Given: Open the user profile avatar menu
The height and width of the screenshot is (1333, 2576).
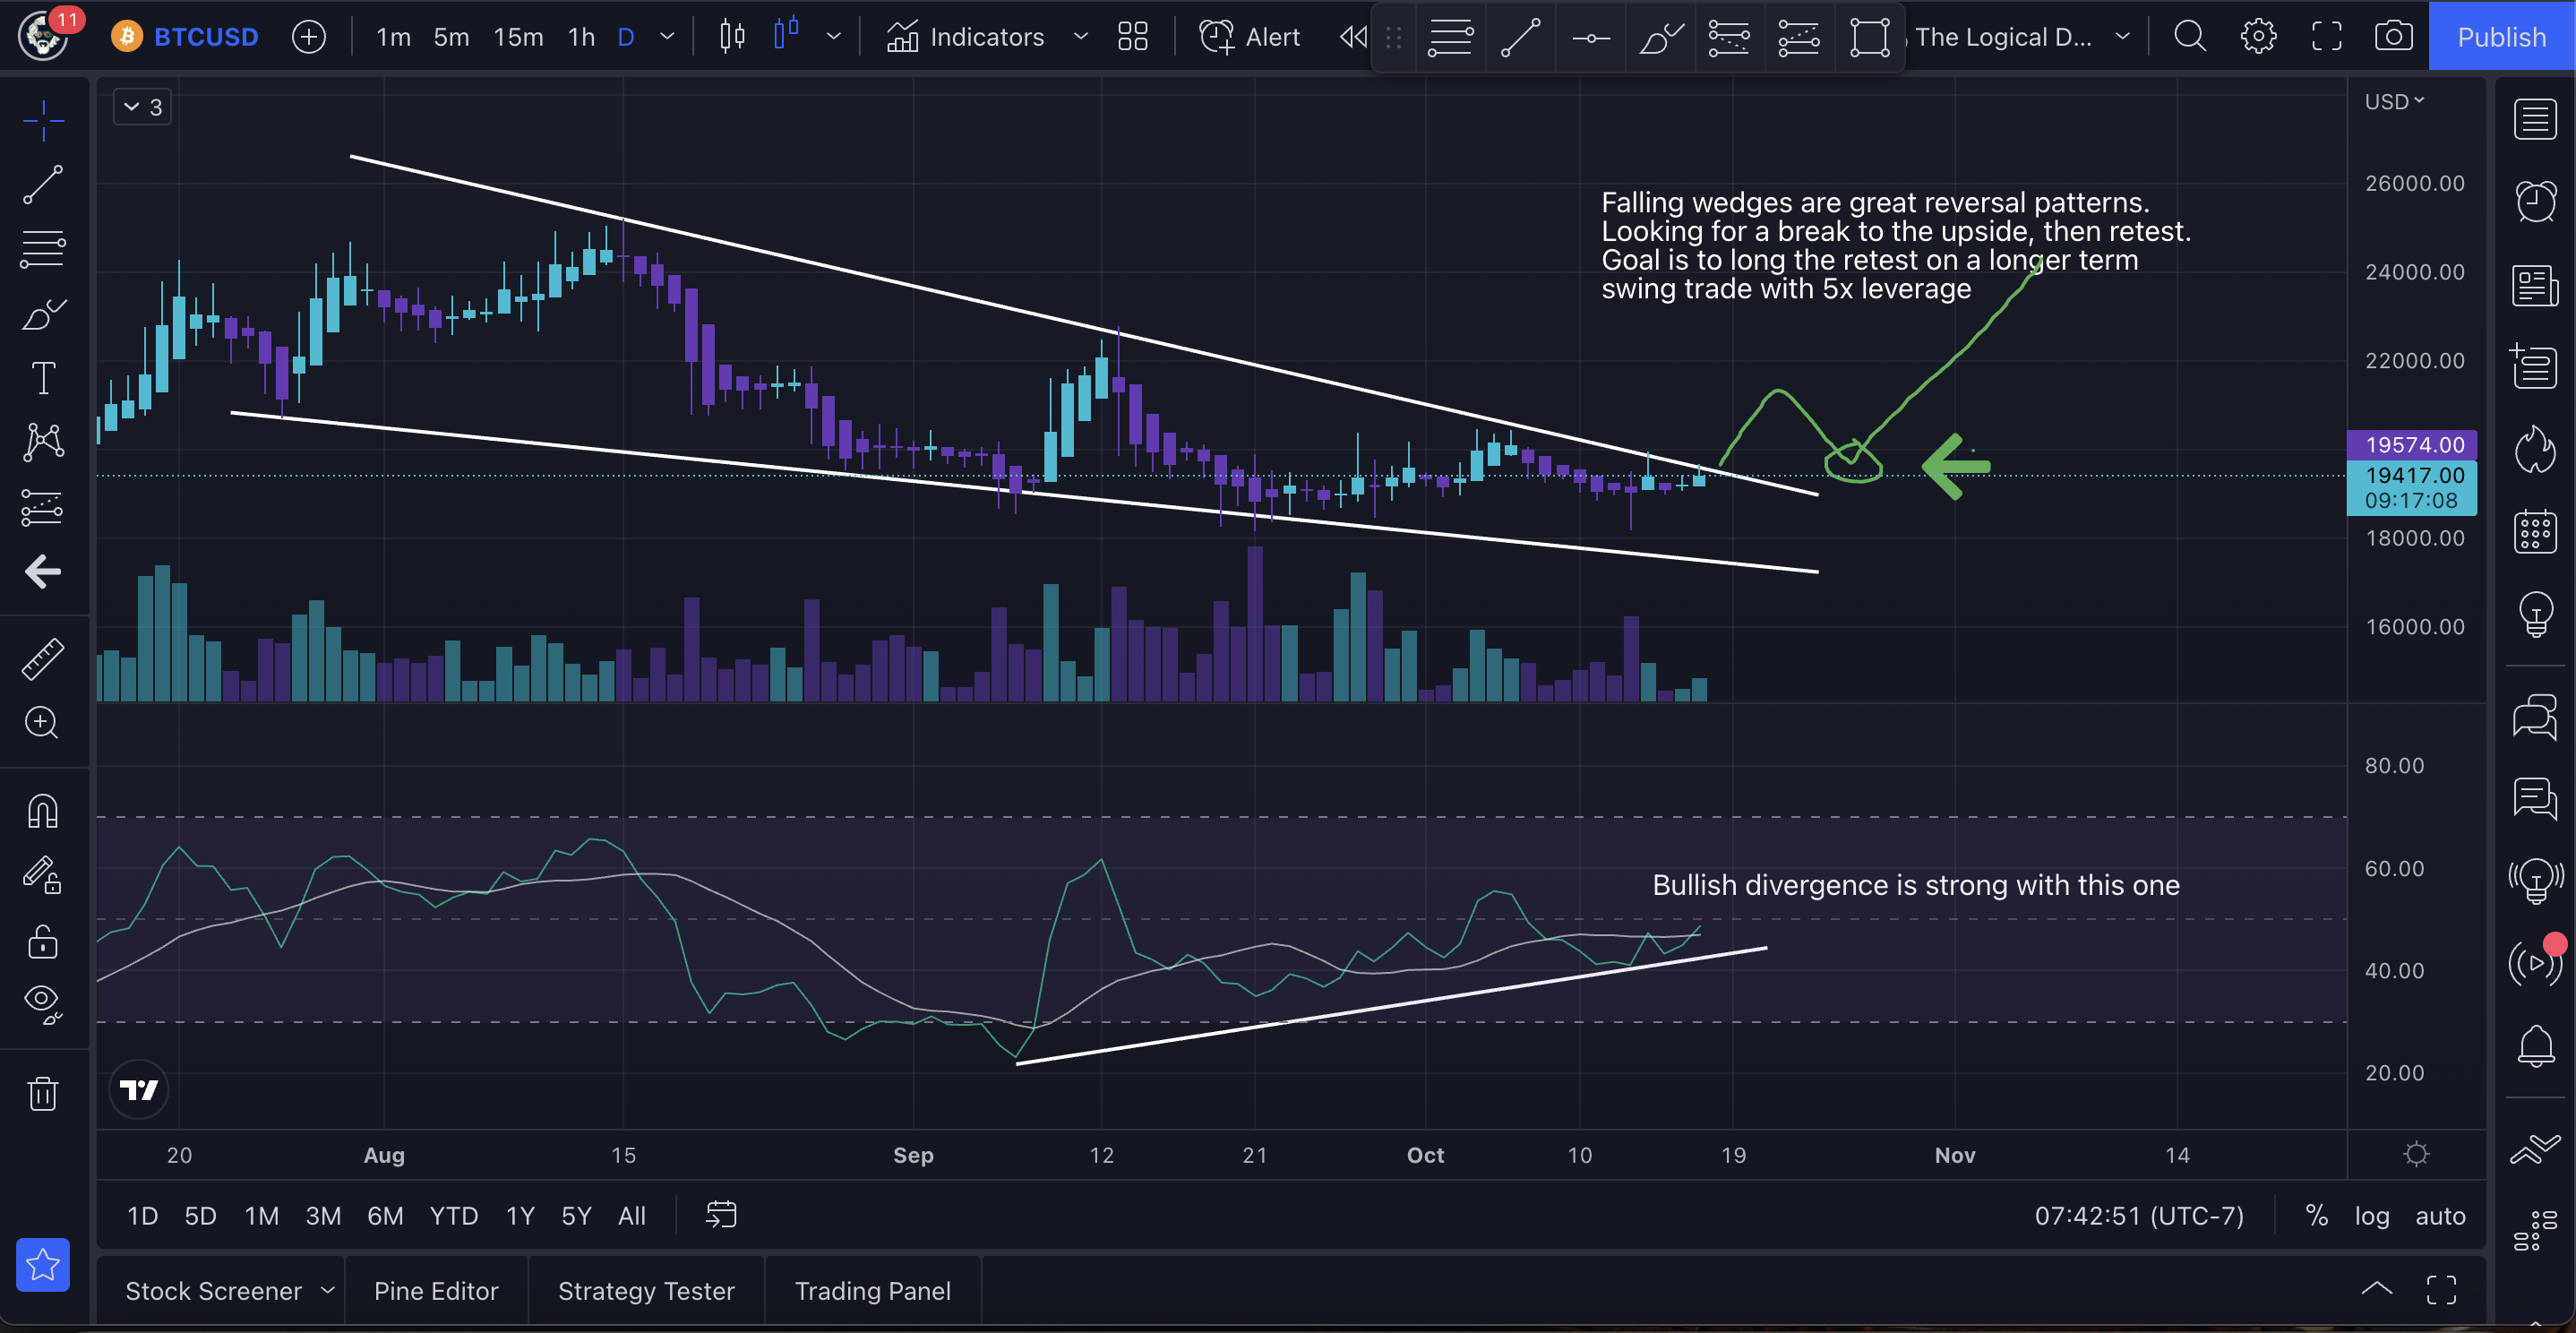Looking at the screenshot, I should [x=43, y=36].
